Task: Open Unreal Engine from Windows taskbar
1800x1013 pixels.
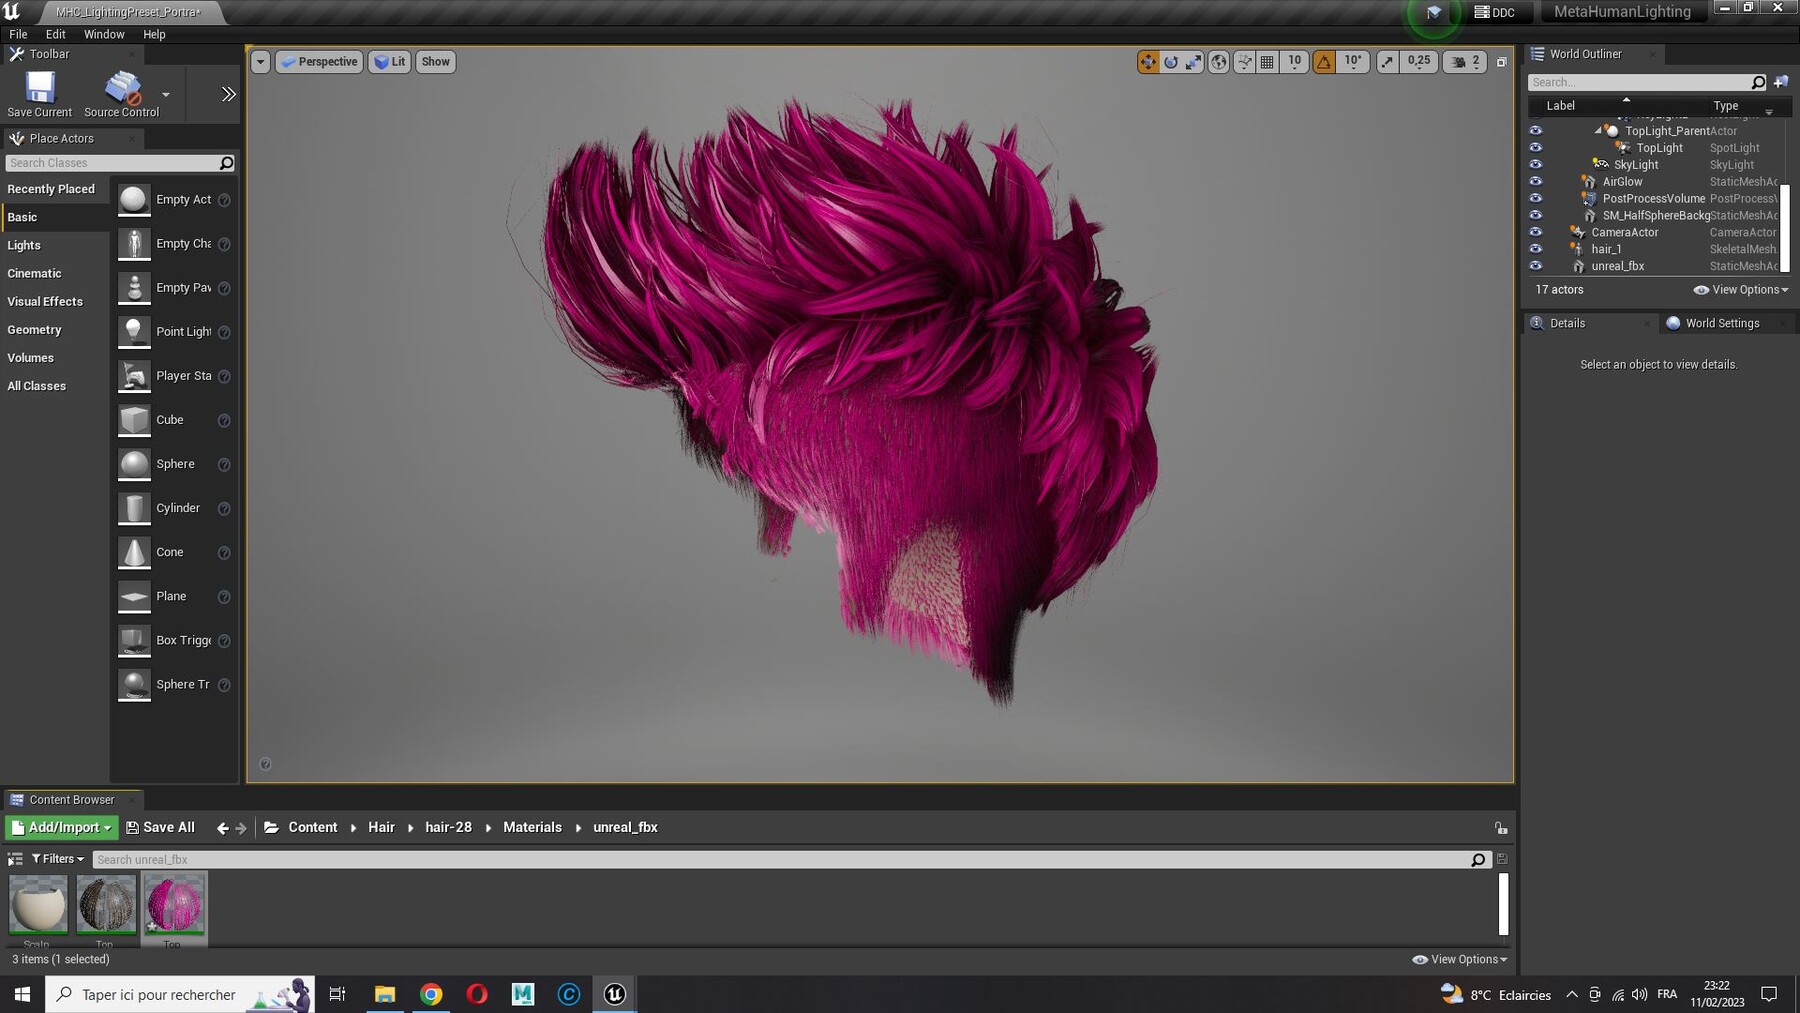Action: coord(615,994)
